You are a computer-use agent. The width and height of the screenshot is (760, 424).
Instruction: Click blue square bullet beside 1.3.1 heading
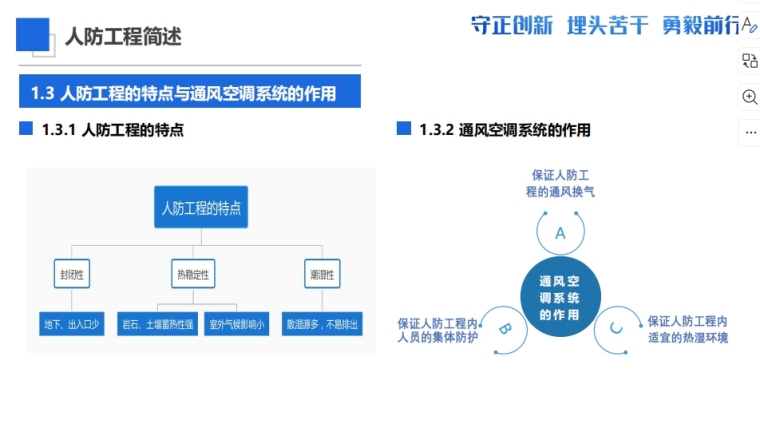tap(27, 129)
